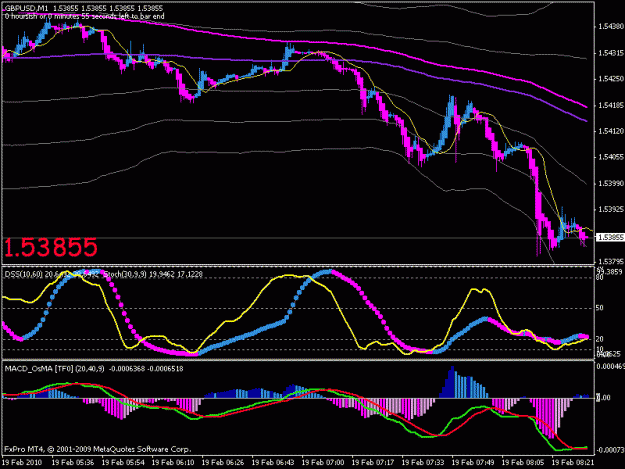Click the 0.00 zero level label in the MACD panel
This screenshot has width=625, height=469.
click(x=603, y=398)
